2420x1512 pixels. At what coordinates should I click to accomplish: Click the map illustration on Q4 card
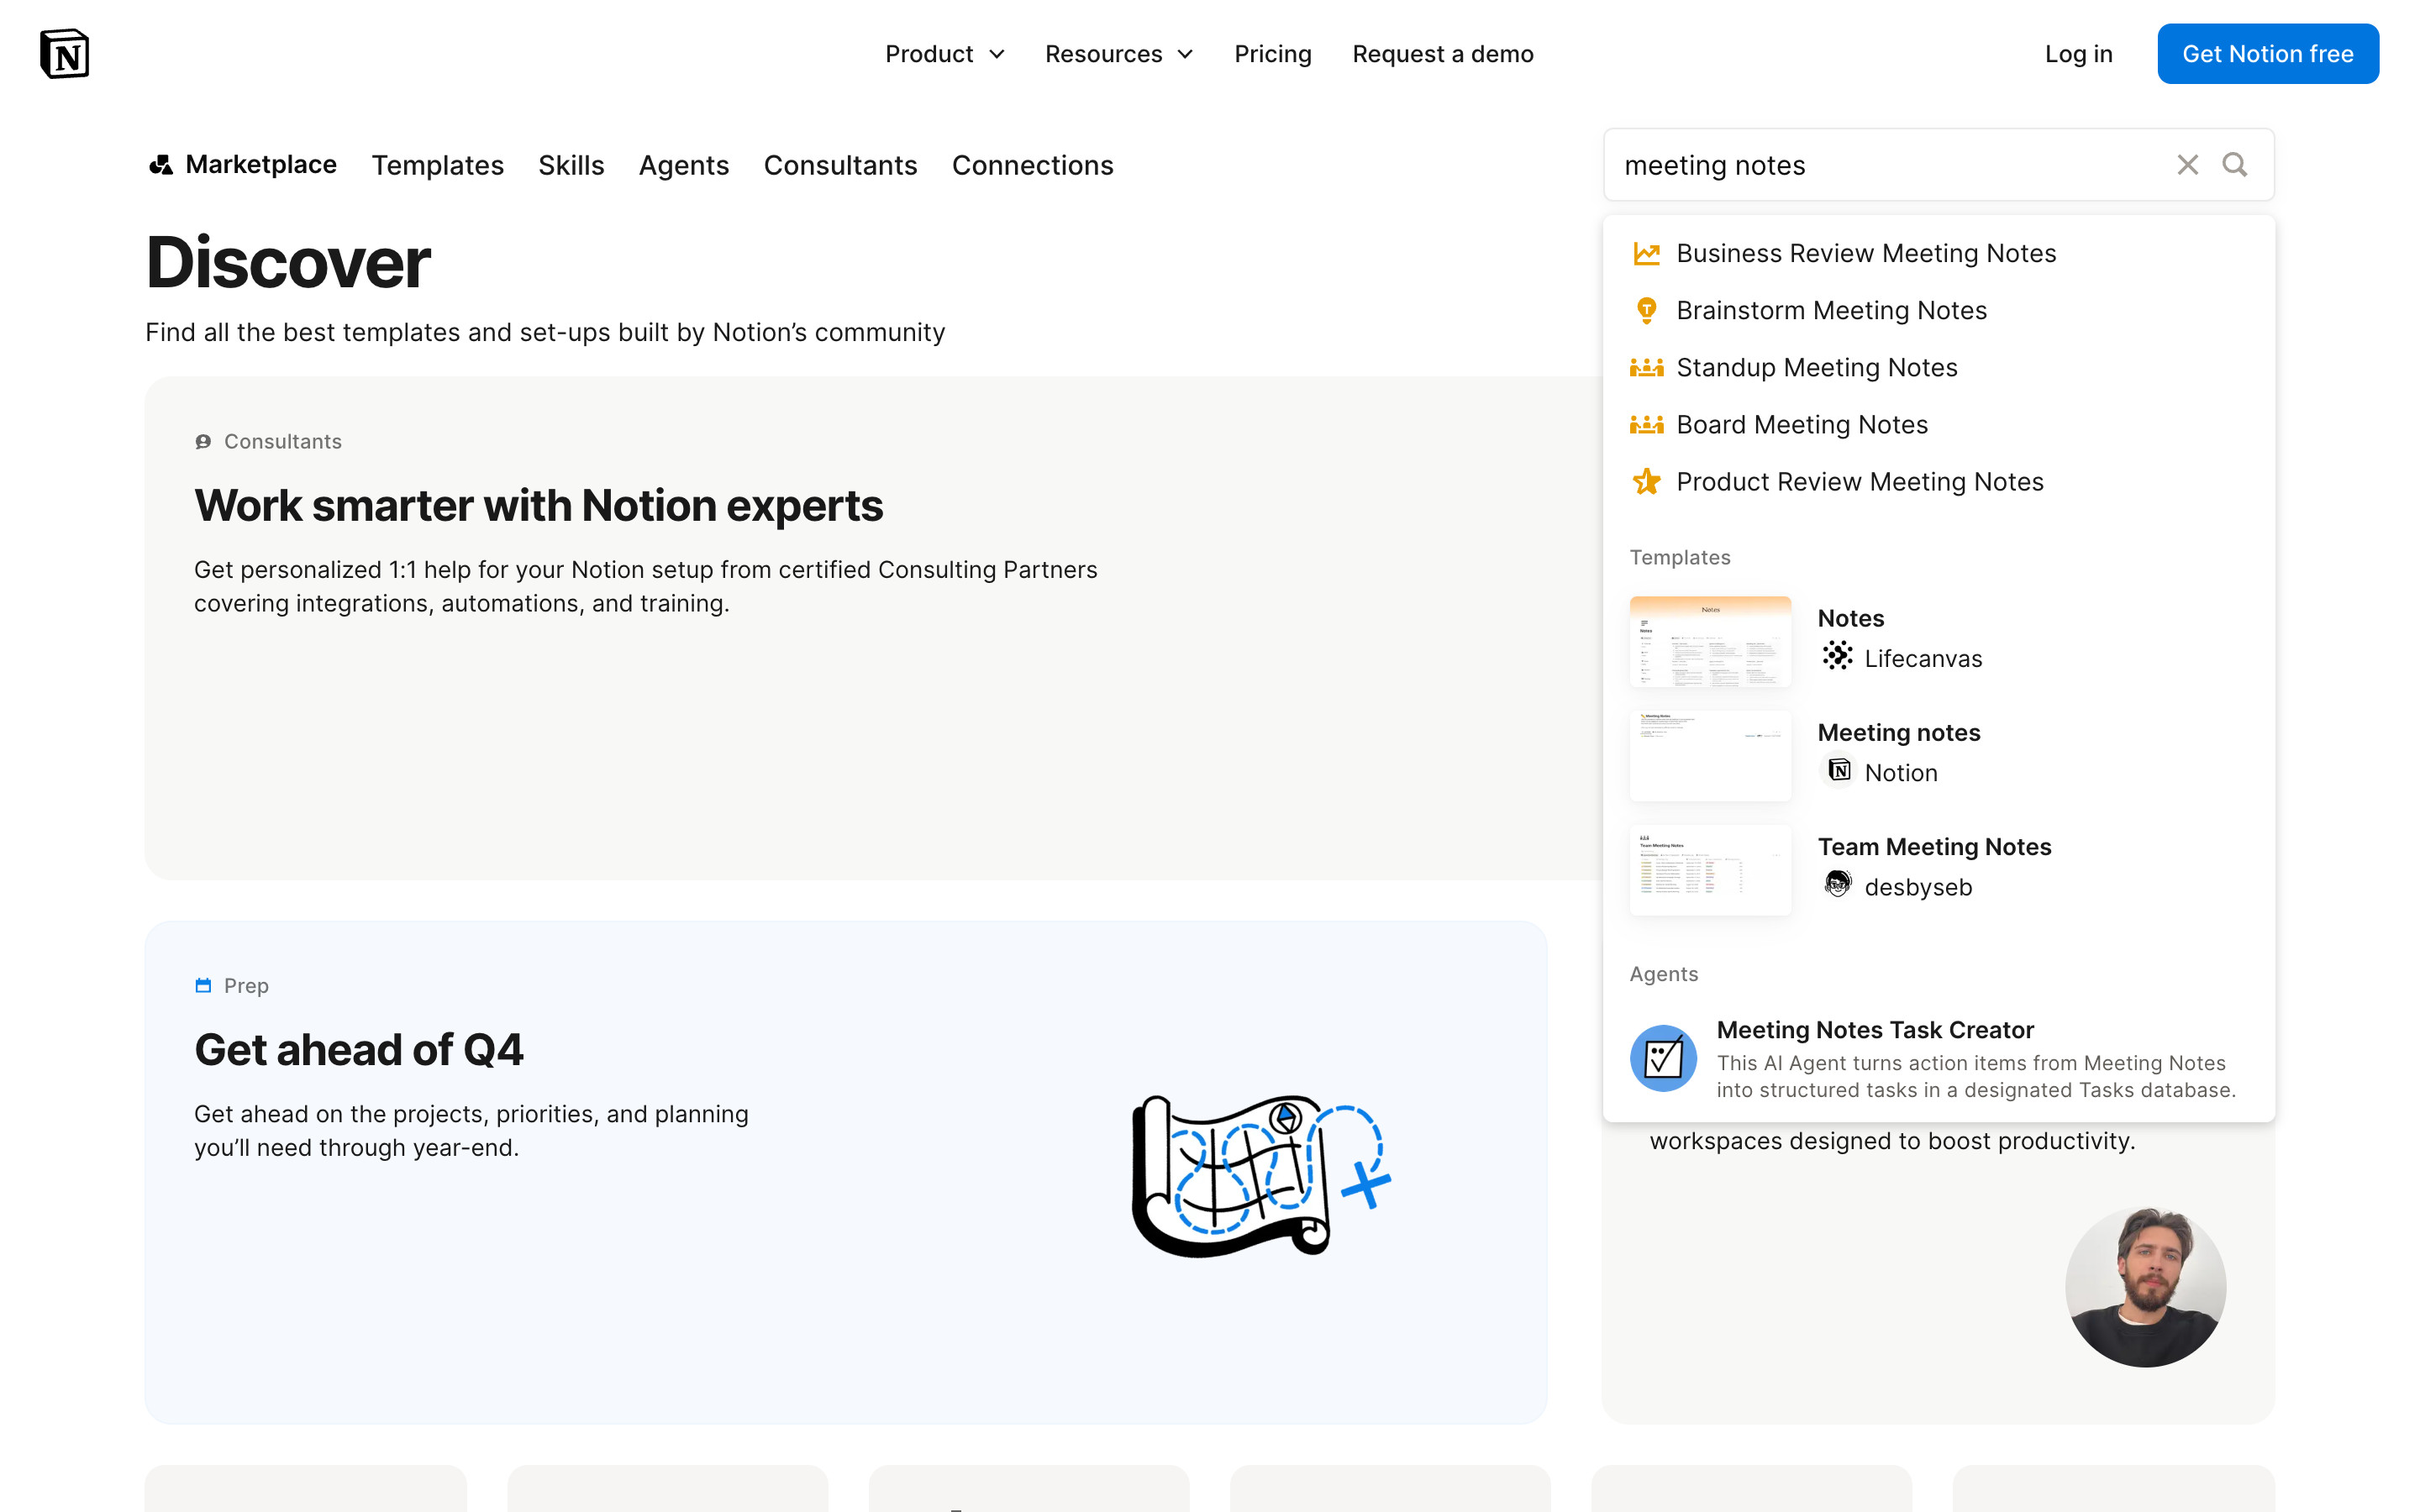pos(1260,1176)
